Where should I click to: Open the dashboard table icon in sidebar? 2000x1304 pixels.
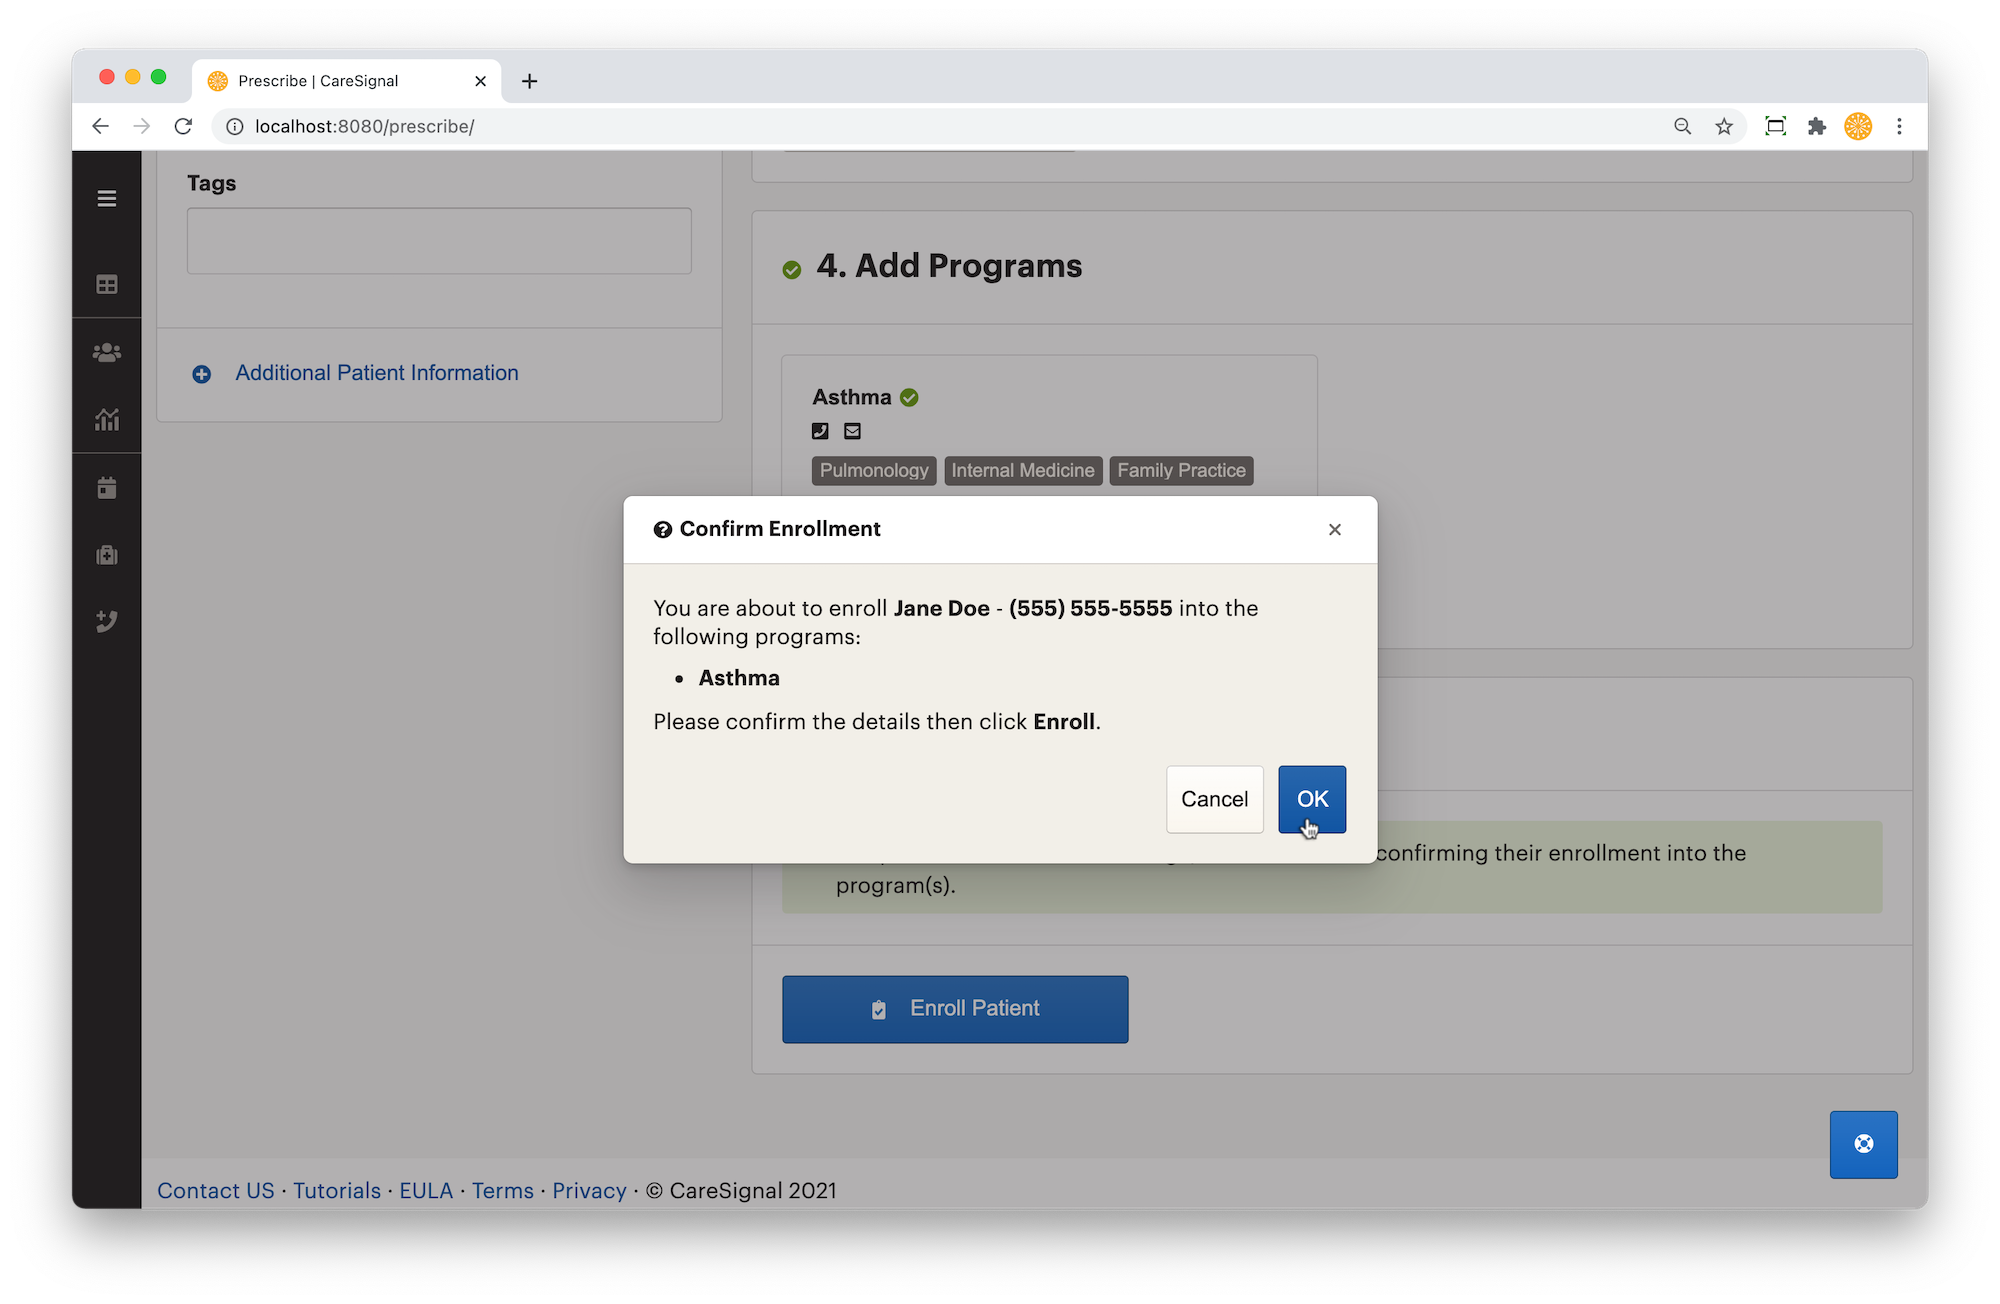(107, 285)
